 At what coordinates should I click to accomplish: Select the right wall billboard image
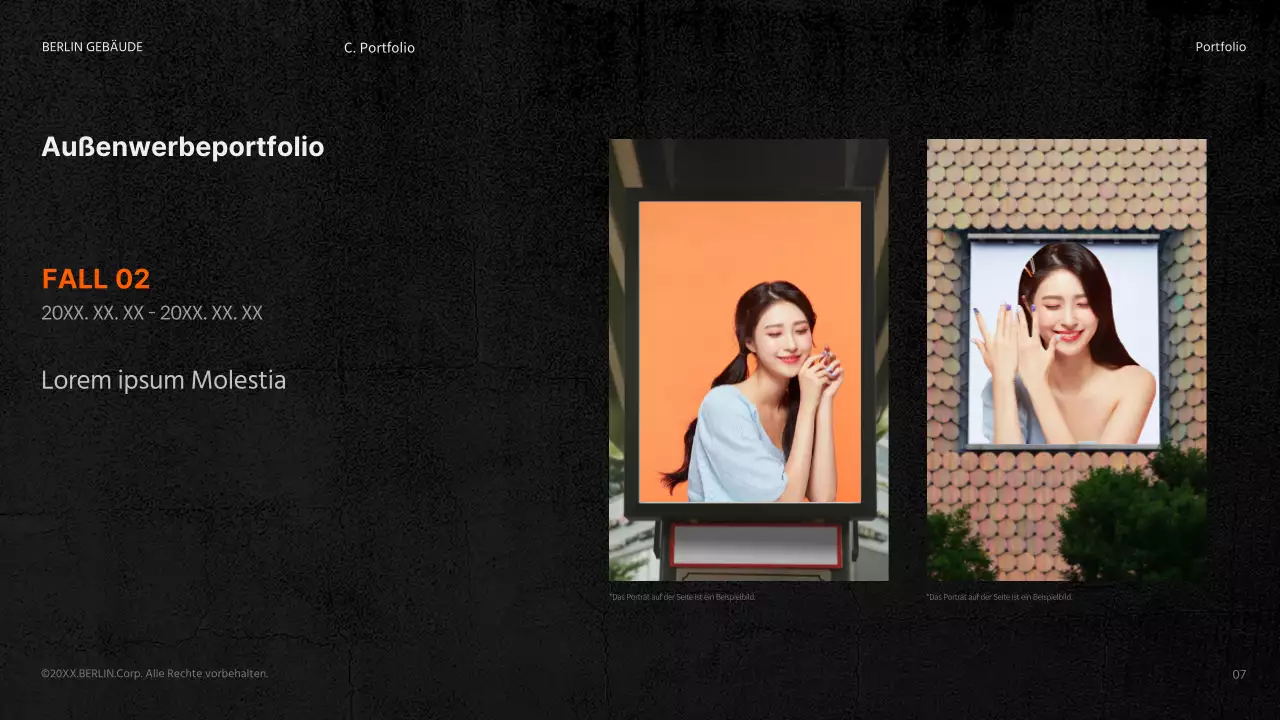click(1066, 359)
